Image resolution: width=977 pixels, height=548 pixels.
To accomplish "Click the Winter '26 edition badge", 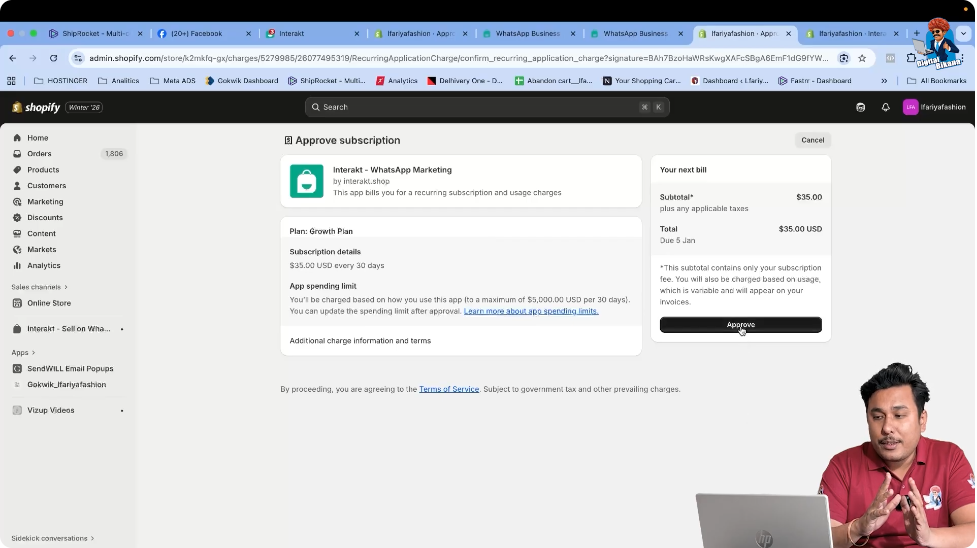I will click(84, 107).
